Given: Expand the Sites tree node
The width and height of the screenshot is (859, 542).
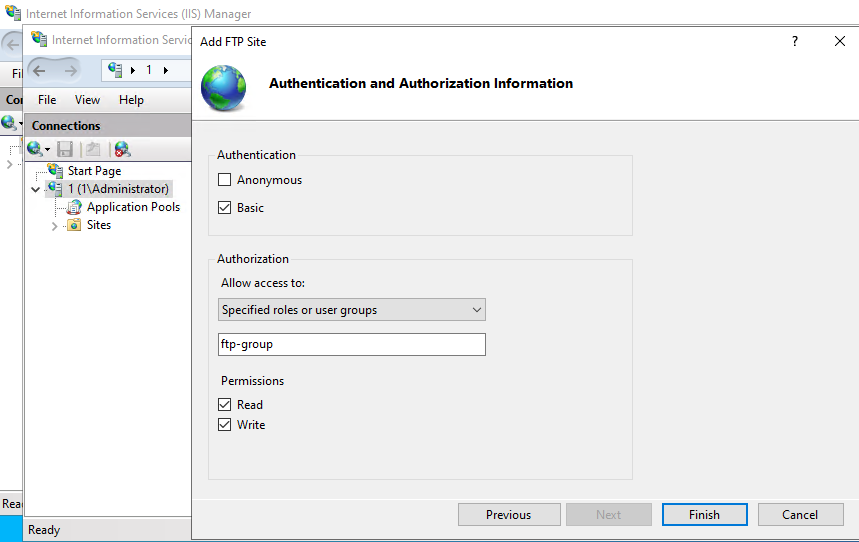Looking at the screenshot, I should point(54,226).
